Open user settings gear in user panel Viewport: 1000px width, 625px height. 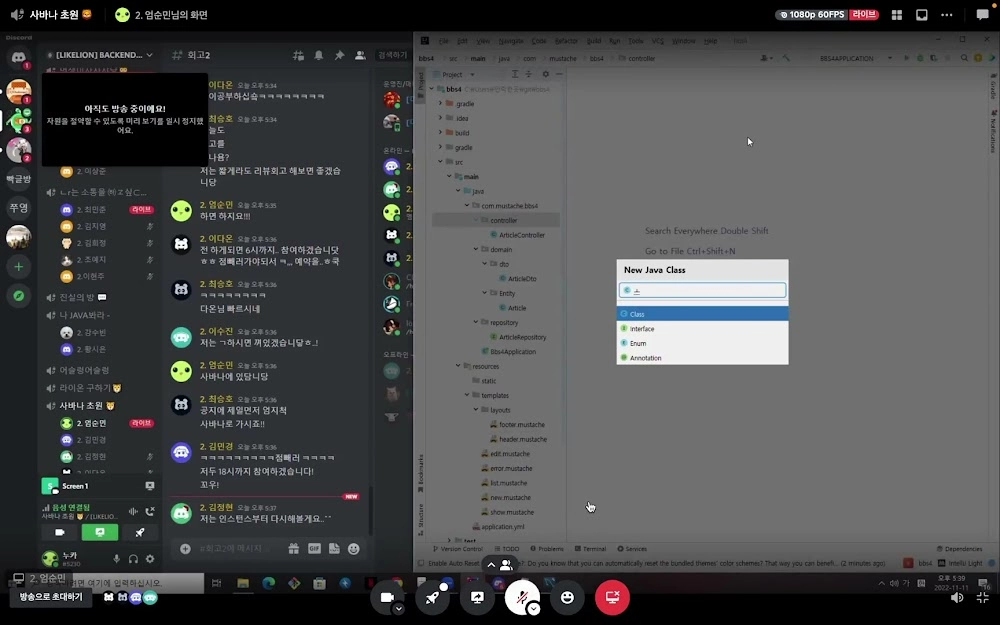tap(150, 559)
